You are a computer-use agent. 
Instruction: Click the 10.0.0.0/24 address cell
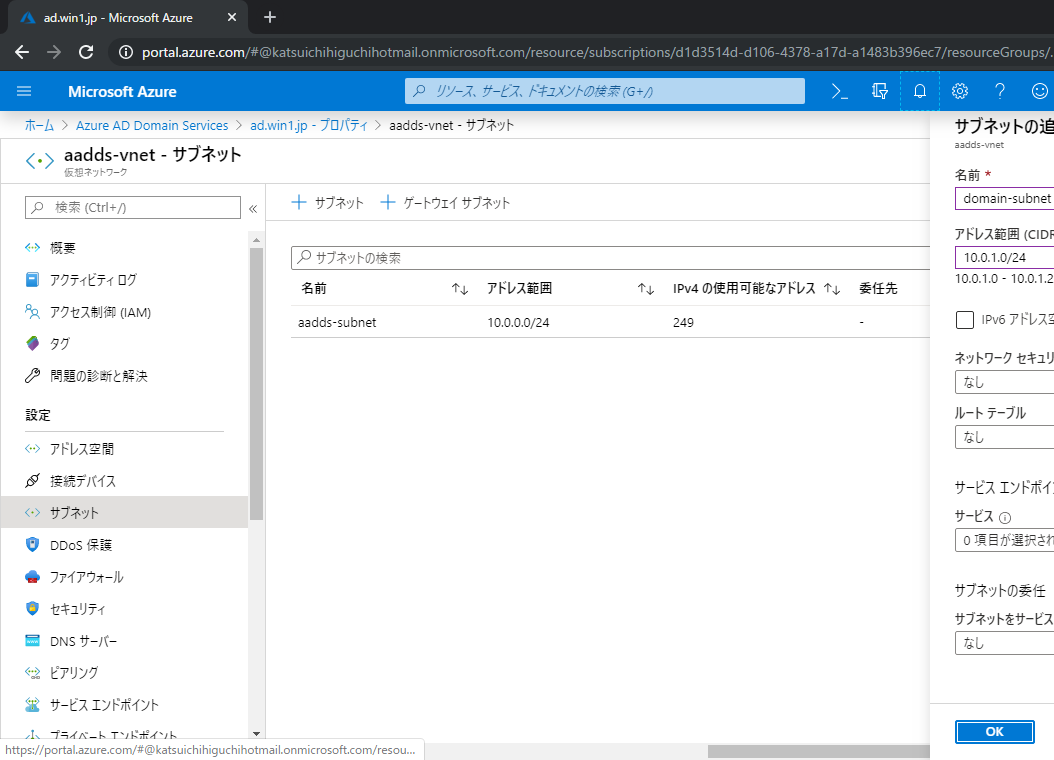518,323
